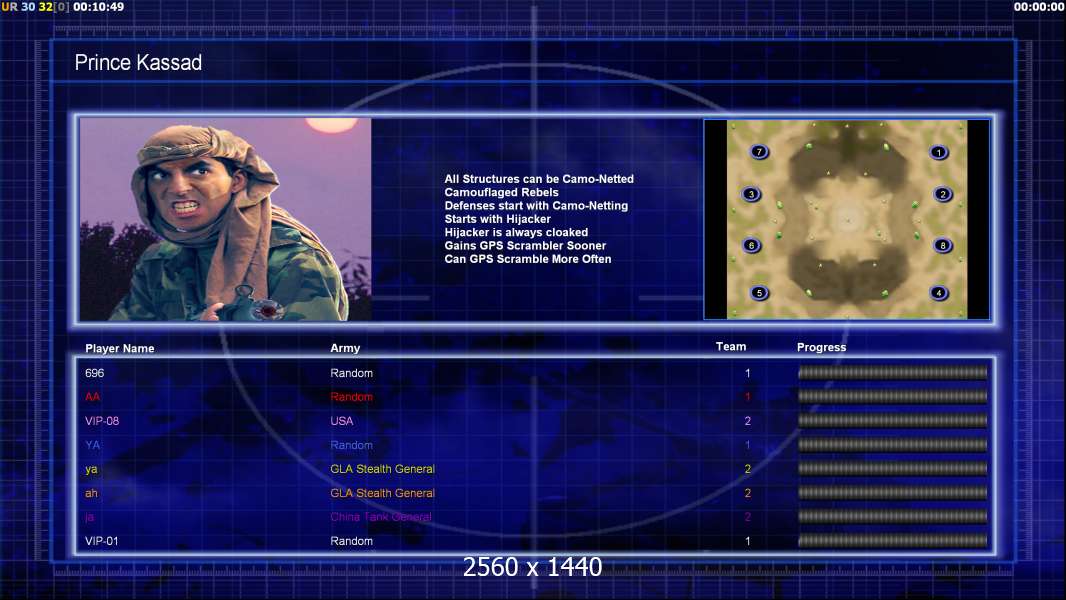1066x600 pixels.
Task: Click the progress bar for player ja
Action: pos(893,516)
